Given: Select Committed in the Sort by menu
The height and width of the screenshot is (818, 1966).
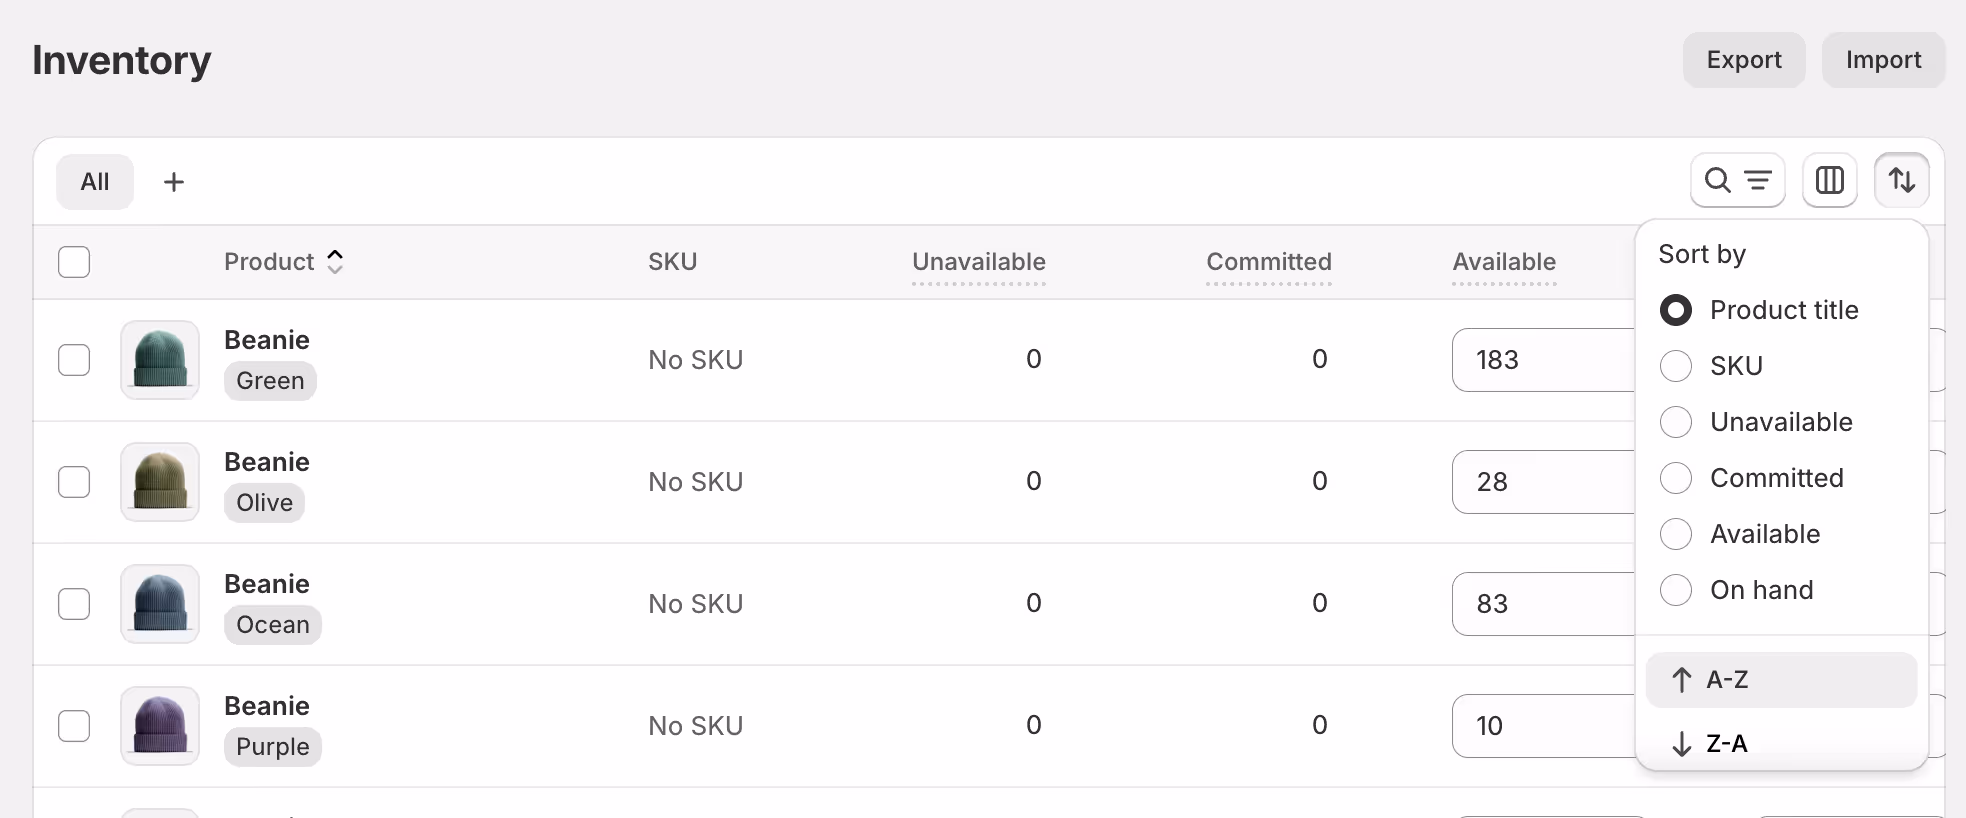Looking at the screenshot, I should point(1676,477).
